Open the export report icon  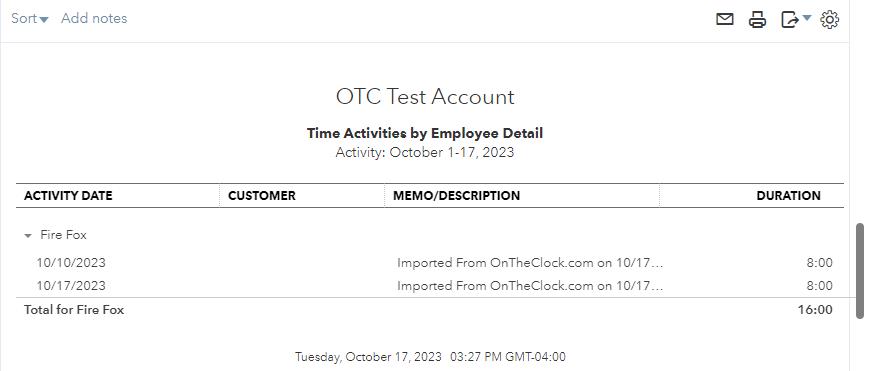click(790, 19)
